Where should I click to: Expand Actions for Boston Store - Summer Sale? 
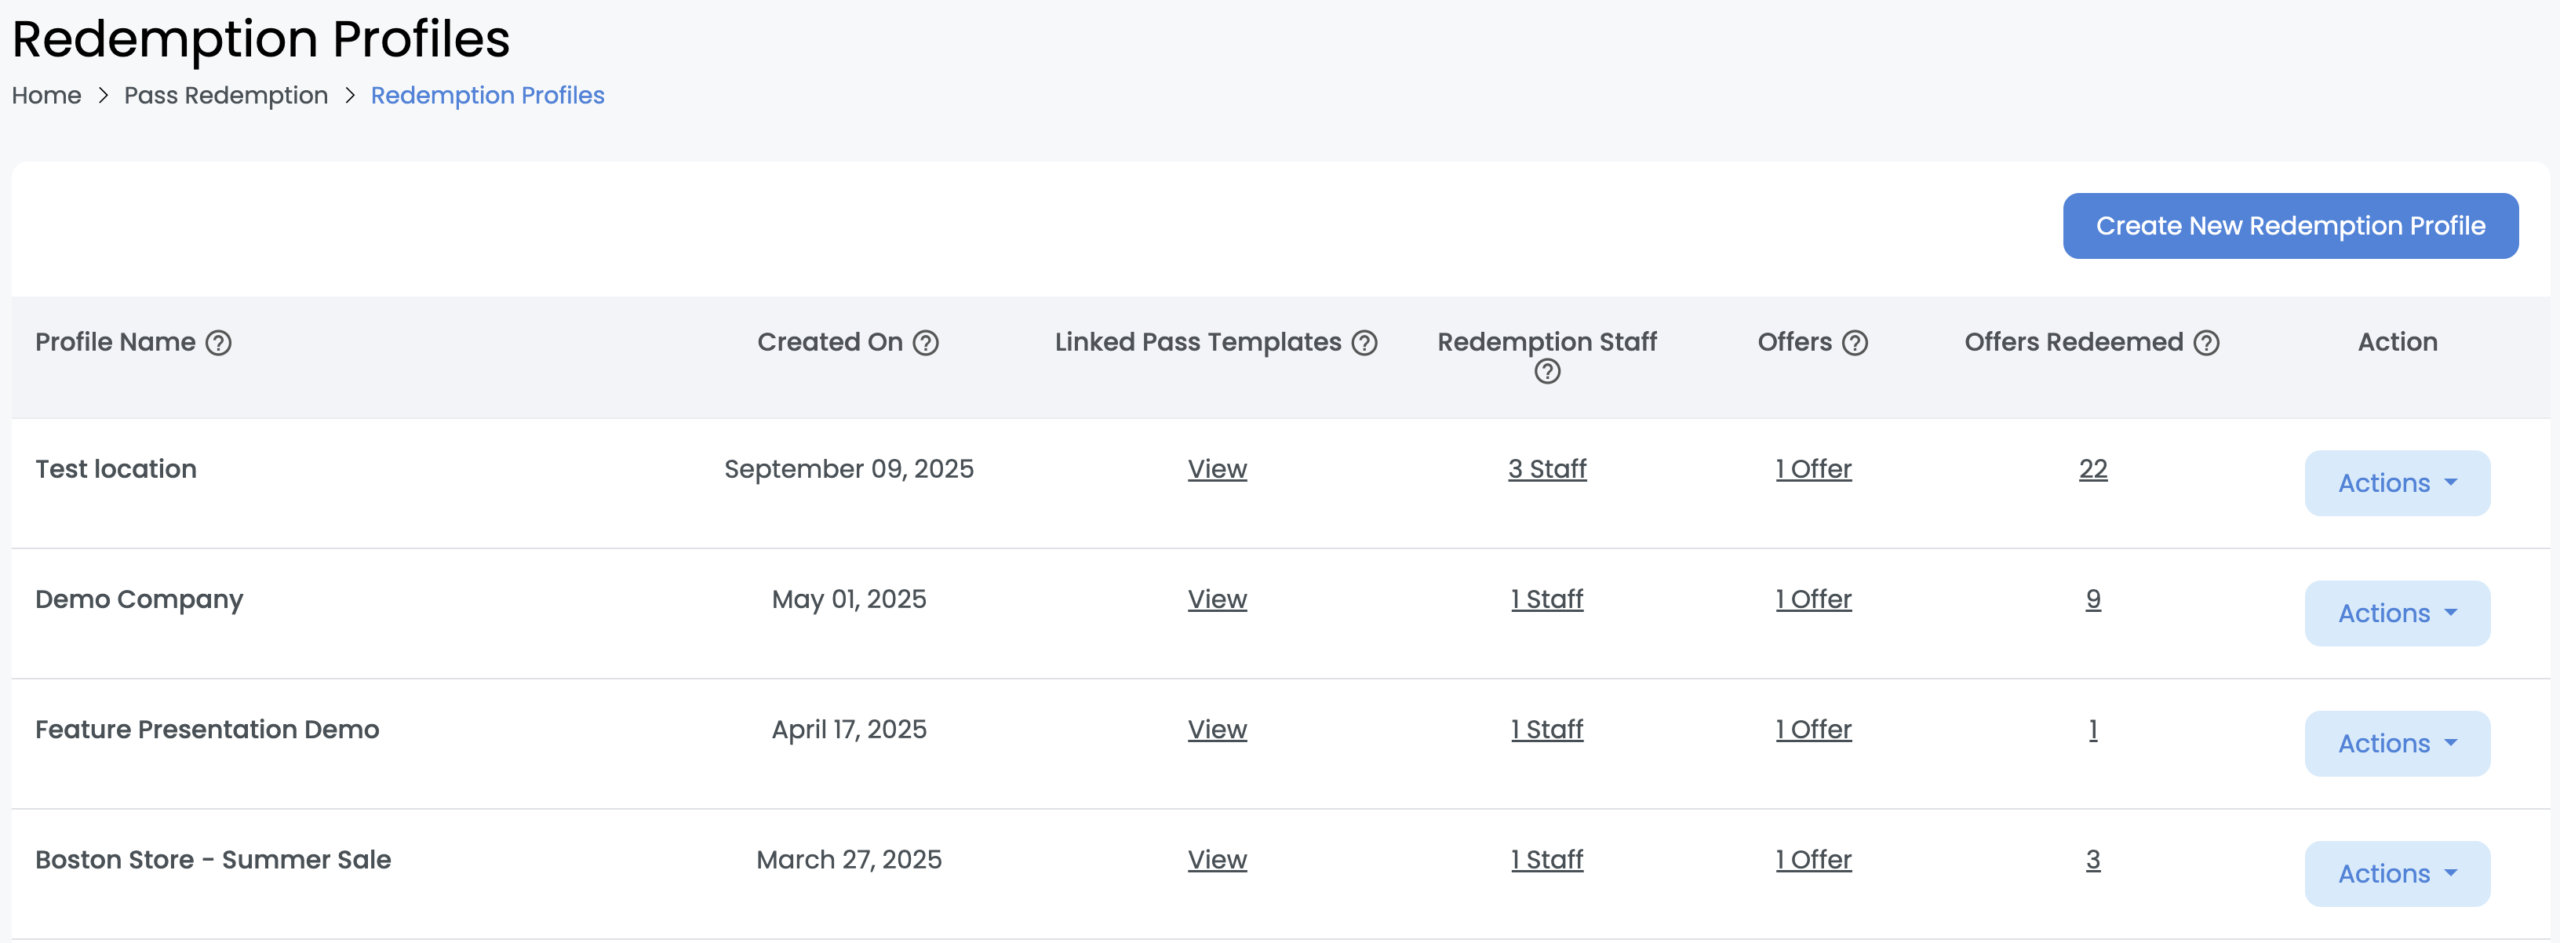(x=2396, y=873)
